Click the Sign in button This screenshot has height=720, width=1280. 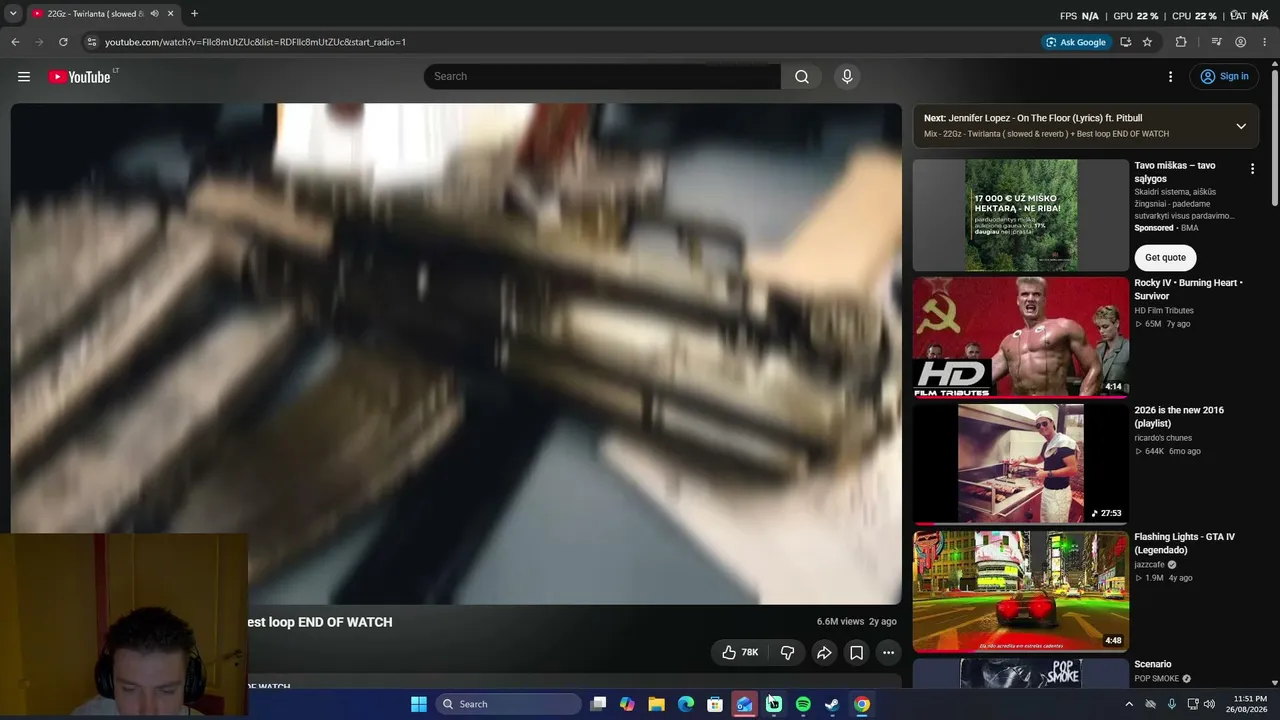[x=1225, y=77]
